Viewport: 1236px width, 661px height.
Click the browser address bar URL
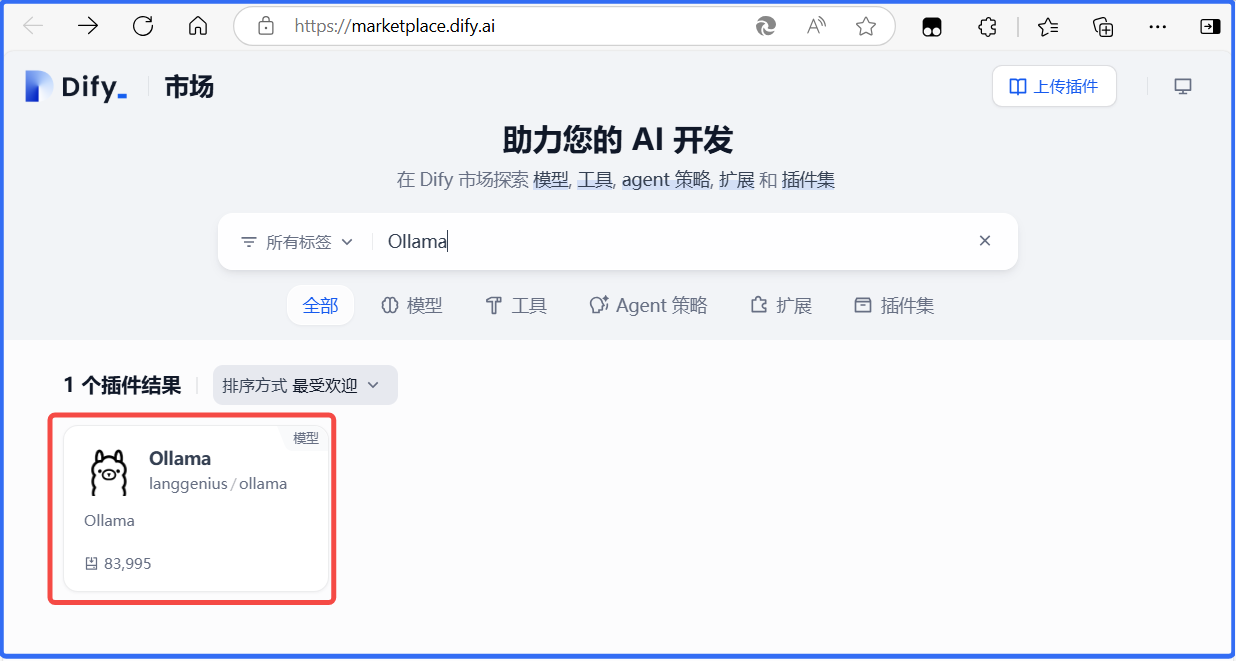click(395, 26)
